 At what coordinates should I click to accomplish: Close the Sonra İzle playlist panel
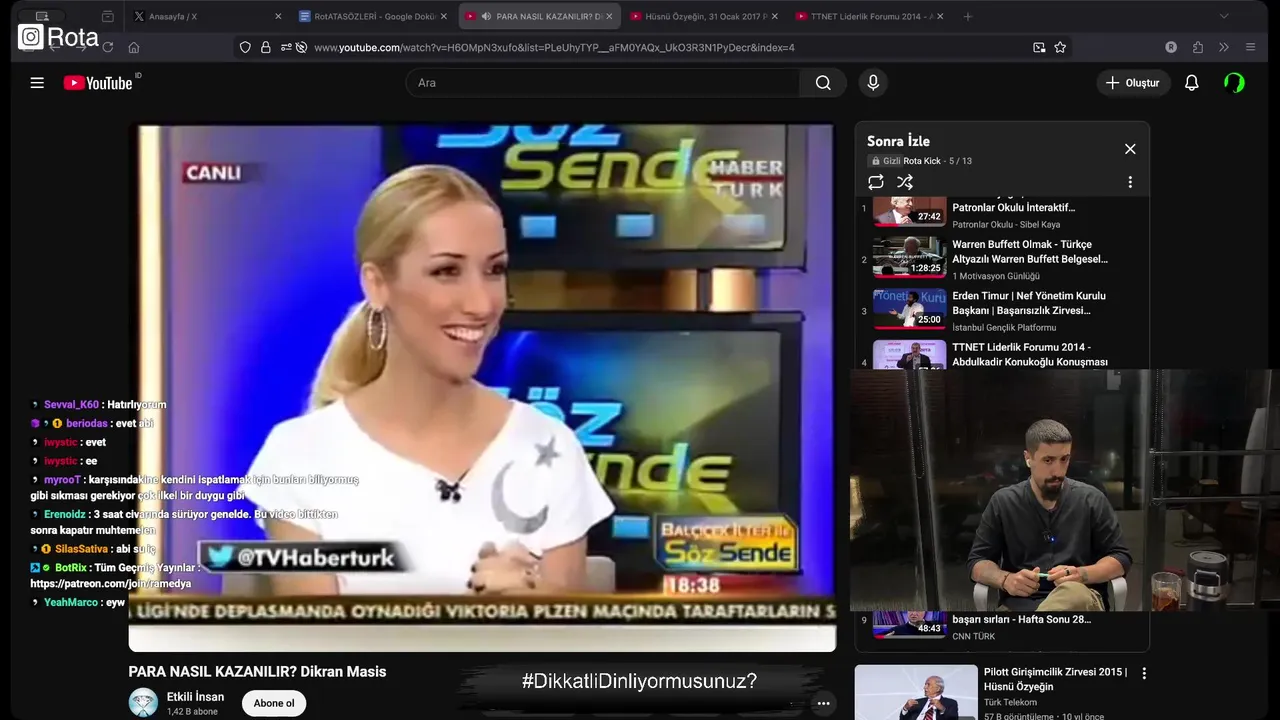pos(1130,149)
